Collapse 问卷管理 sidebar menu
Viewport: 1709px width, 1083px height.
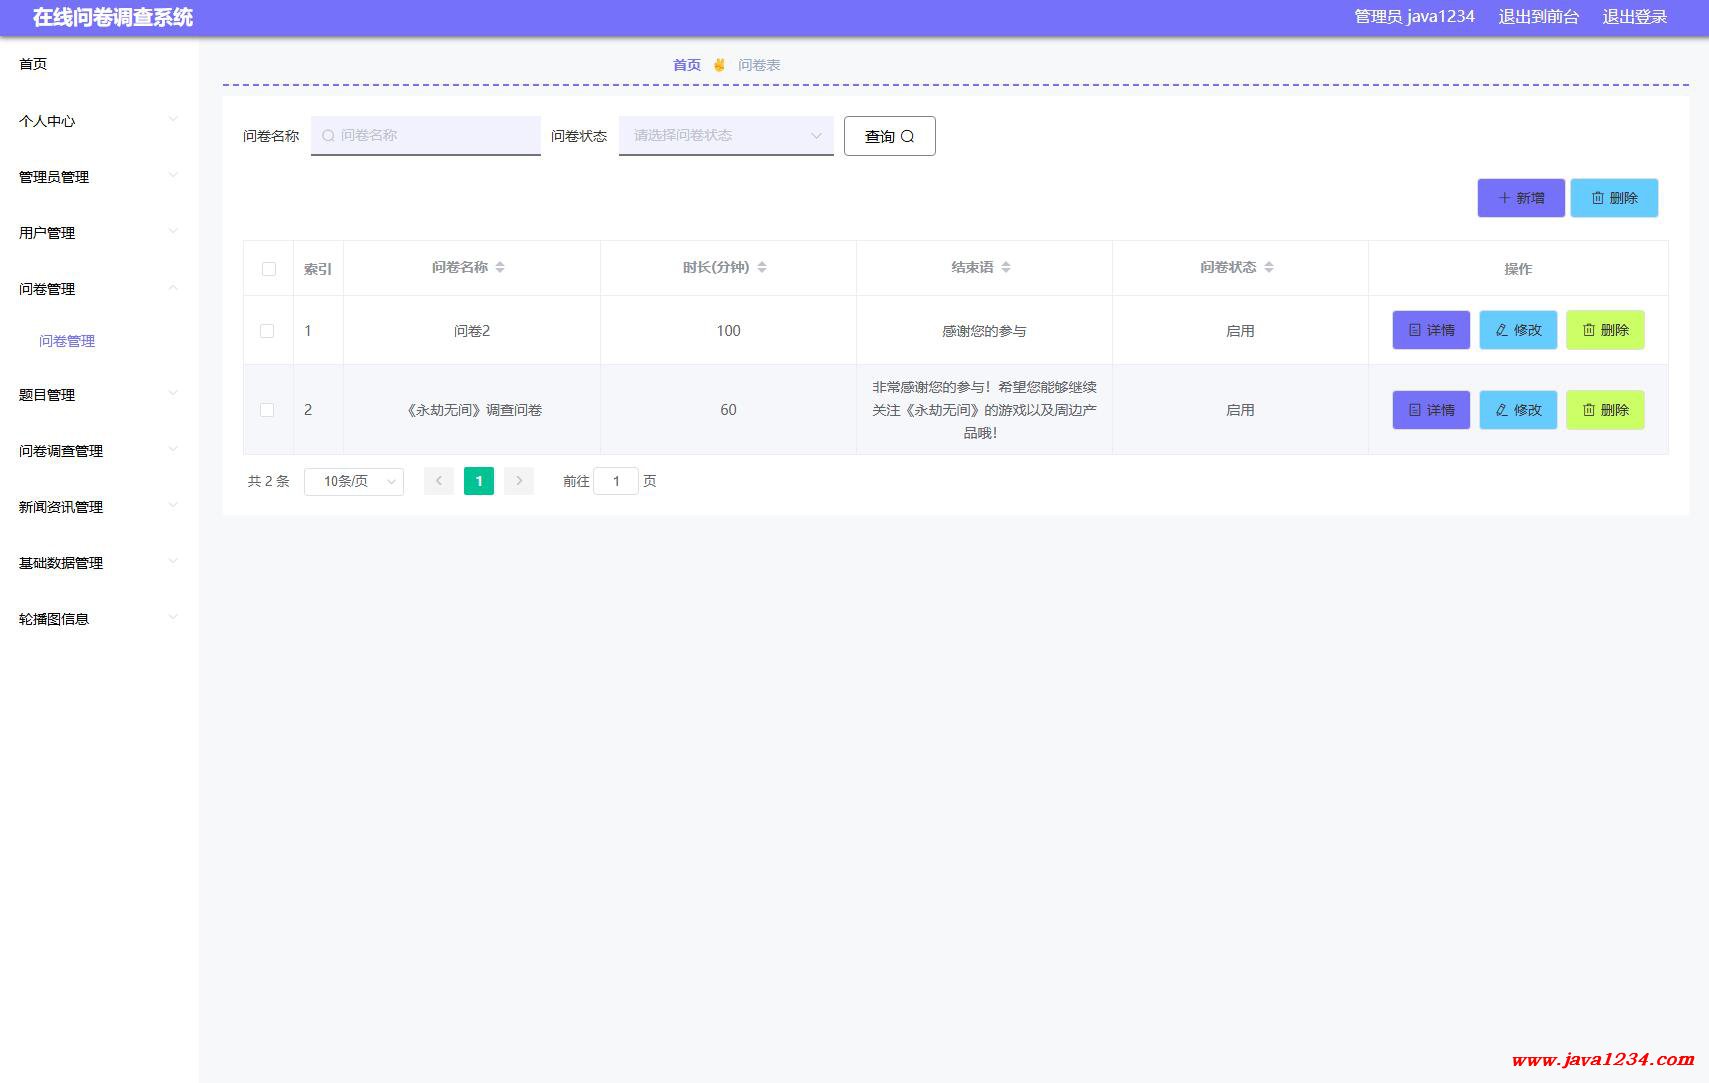(x=99, y=289)
